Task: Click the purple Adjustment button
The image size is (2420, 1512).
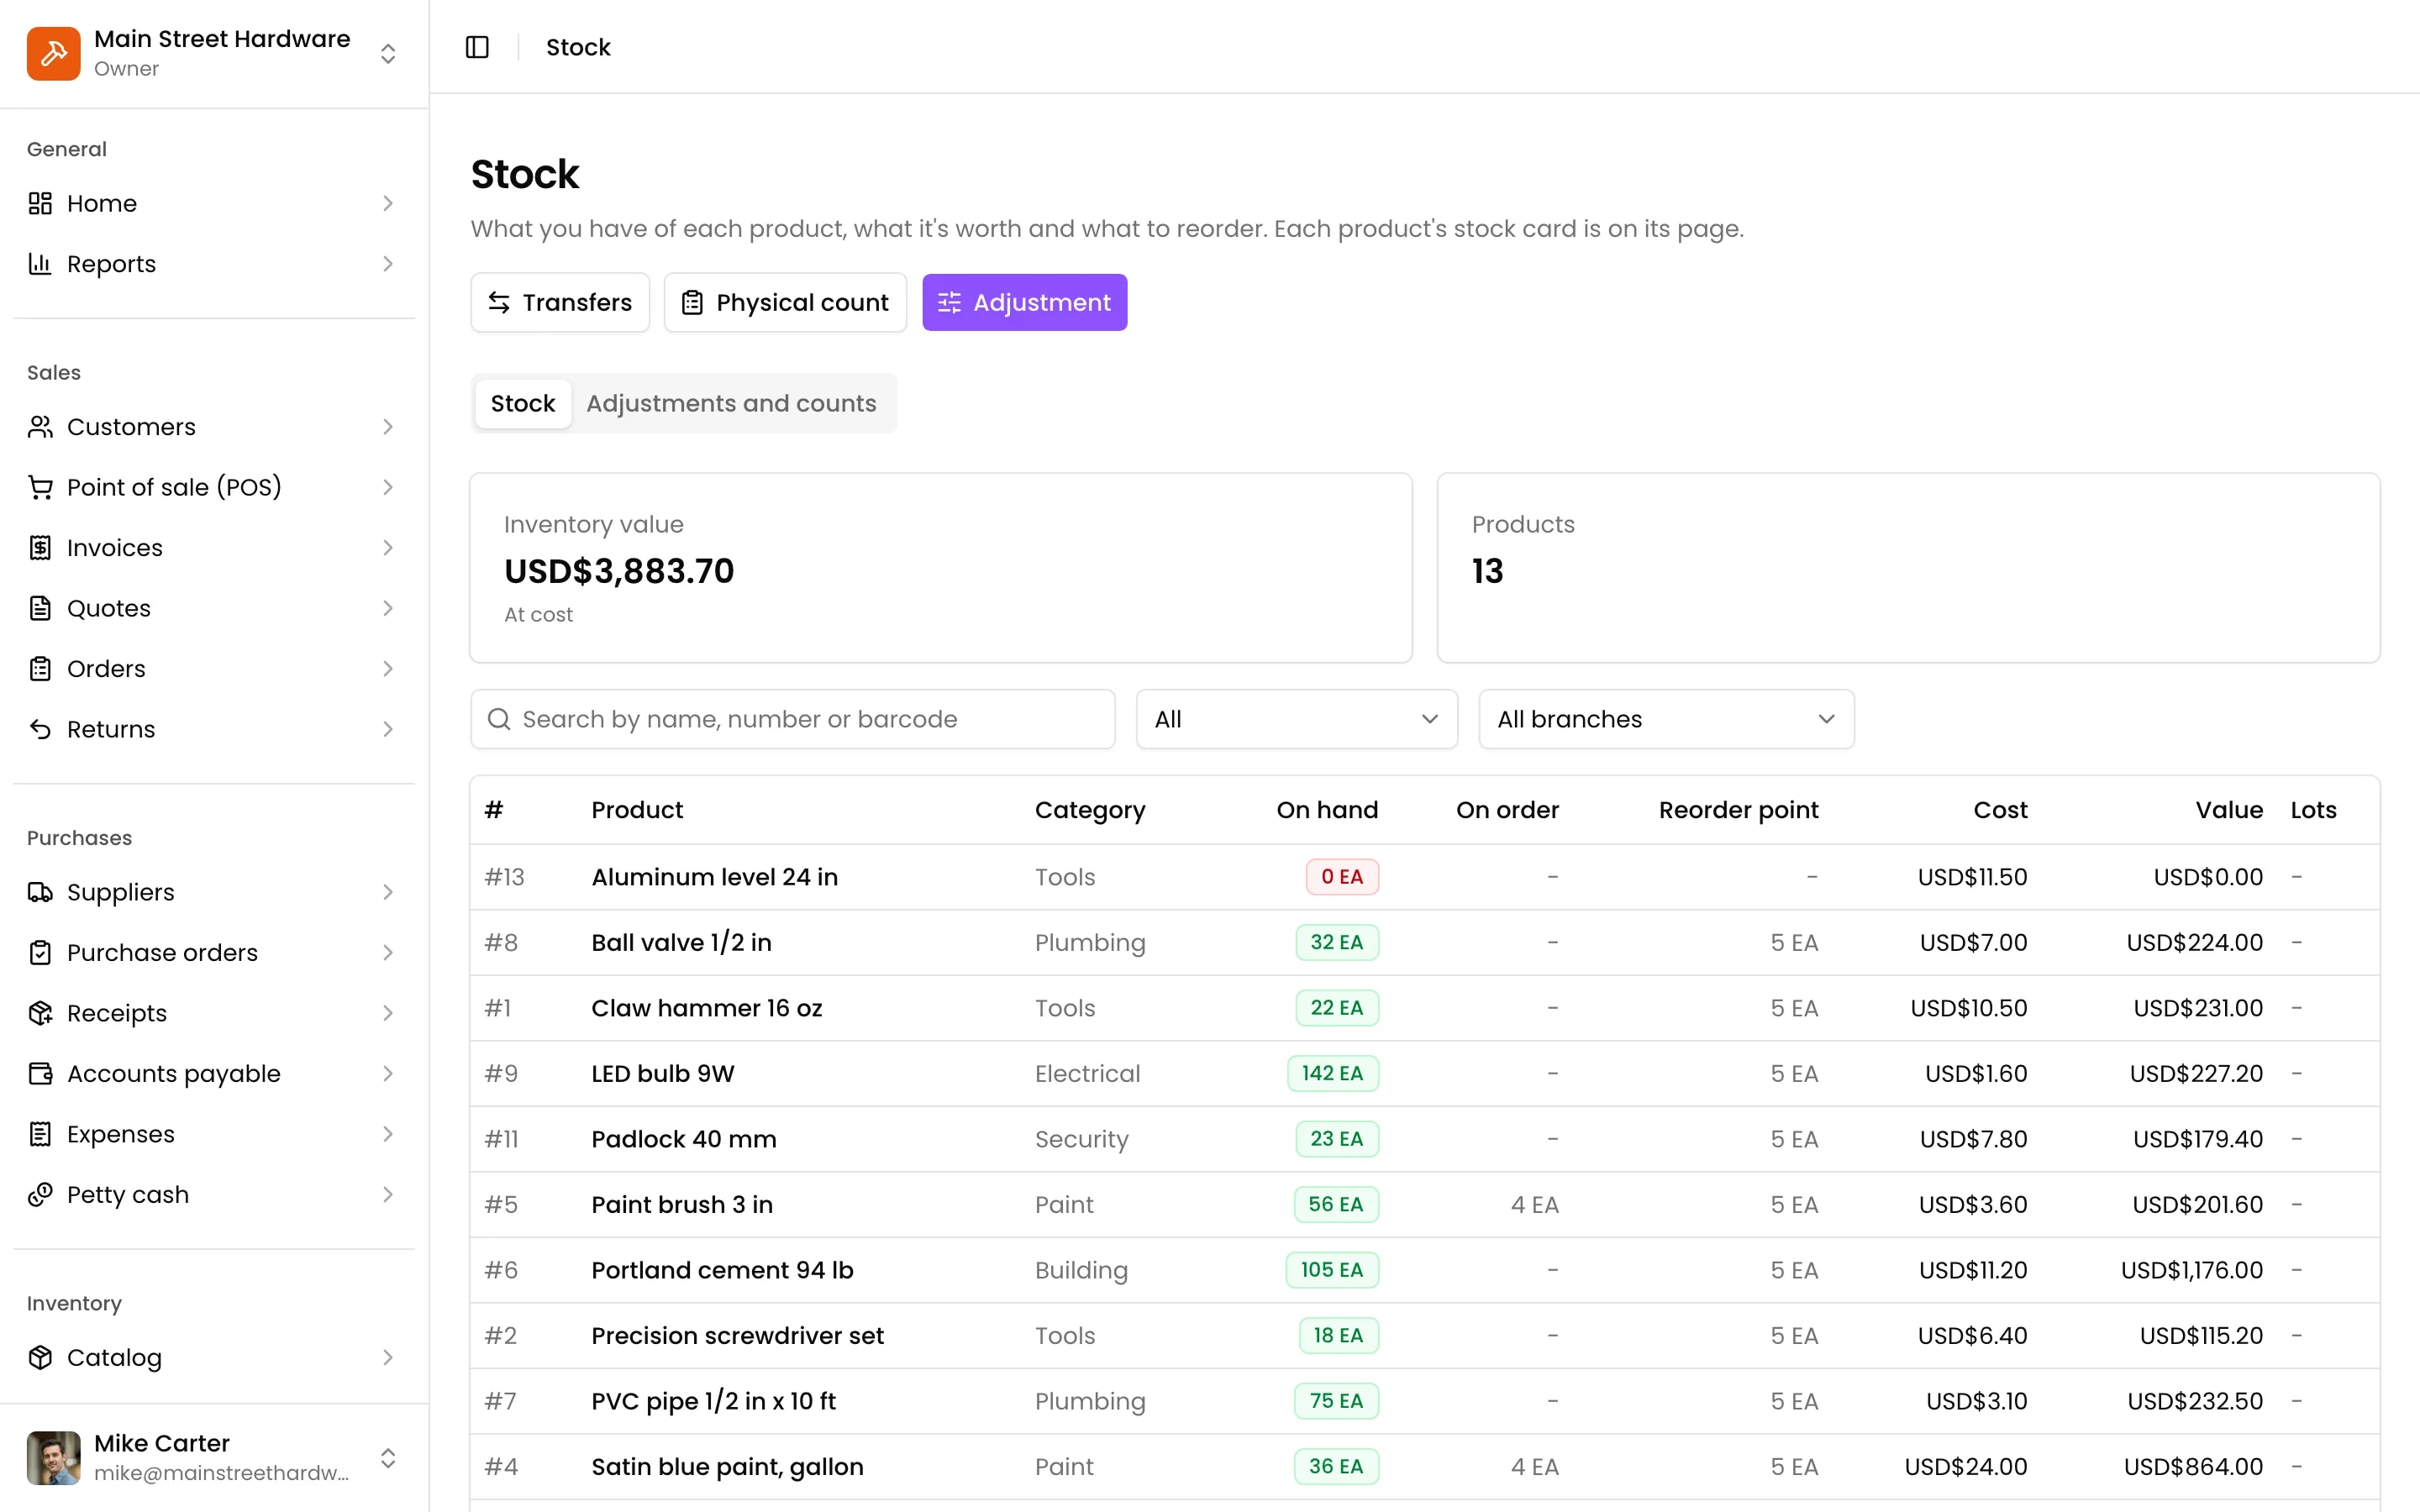Action: click(1024, 302)
